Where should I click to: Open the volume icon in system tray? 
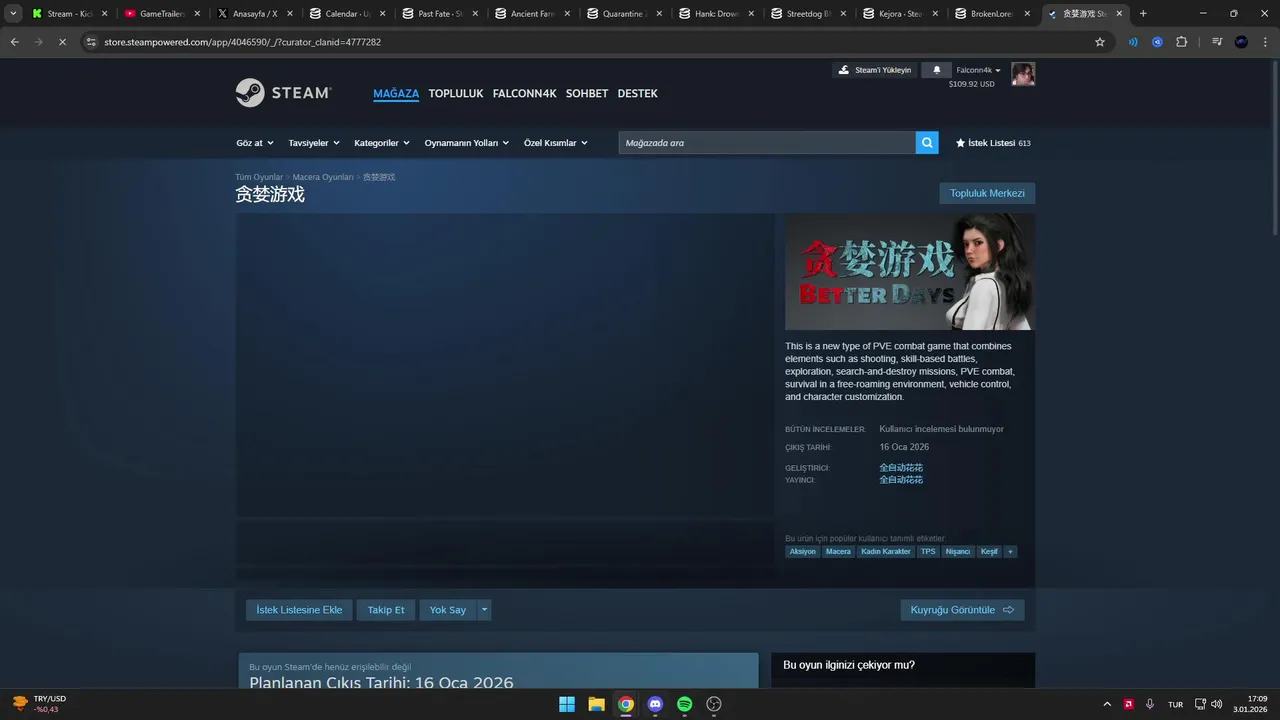click(1217, 704)
